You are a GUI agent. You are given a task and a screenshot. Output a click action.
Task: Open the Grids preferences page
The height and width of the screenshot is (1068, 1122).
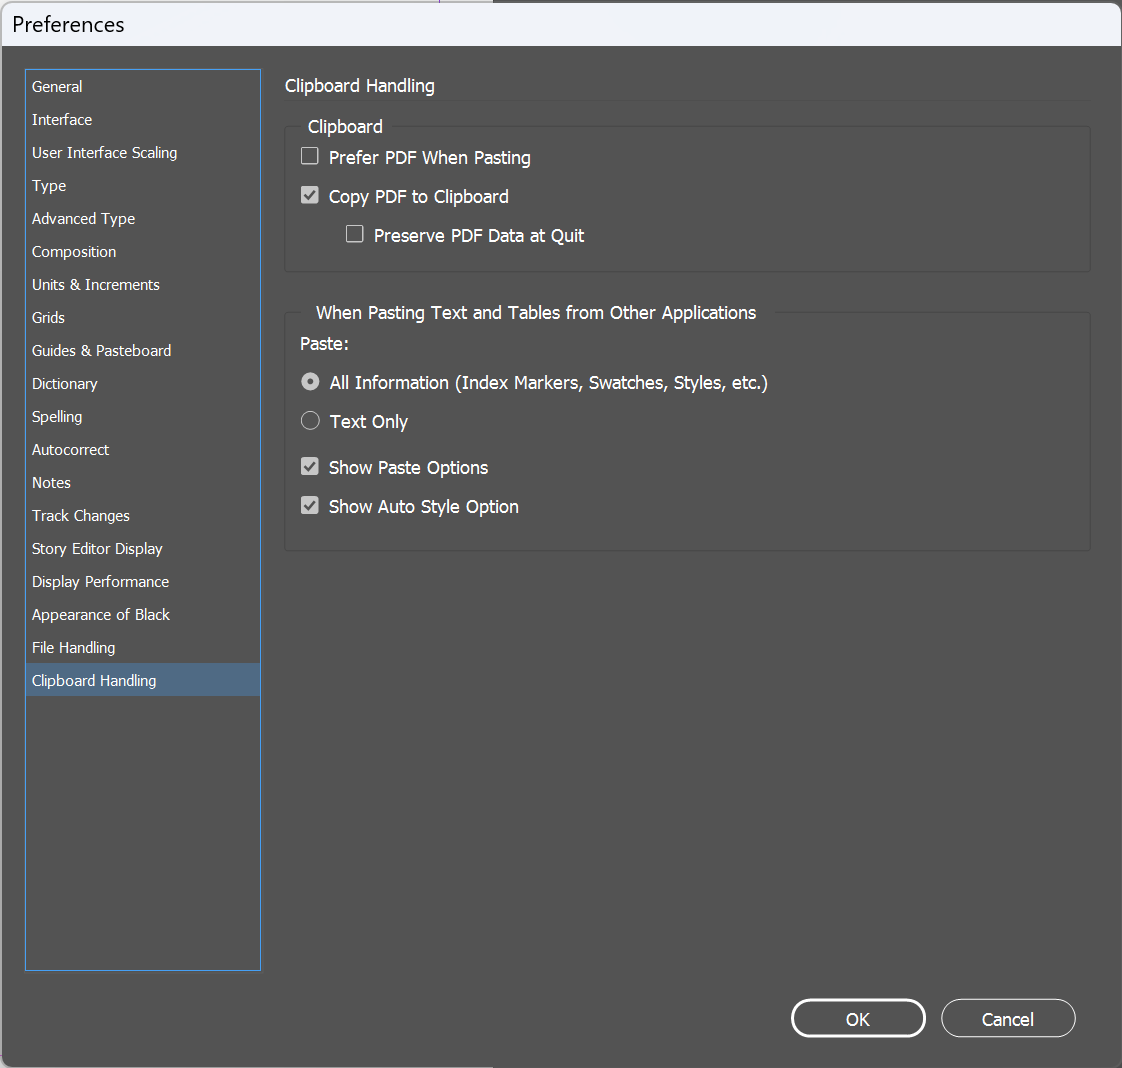tap(48, 317)
